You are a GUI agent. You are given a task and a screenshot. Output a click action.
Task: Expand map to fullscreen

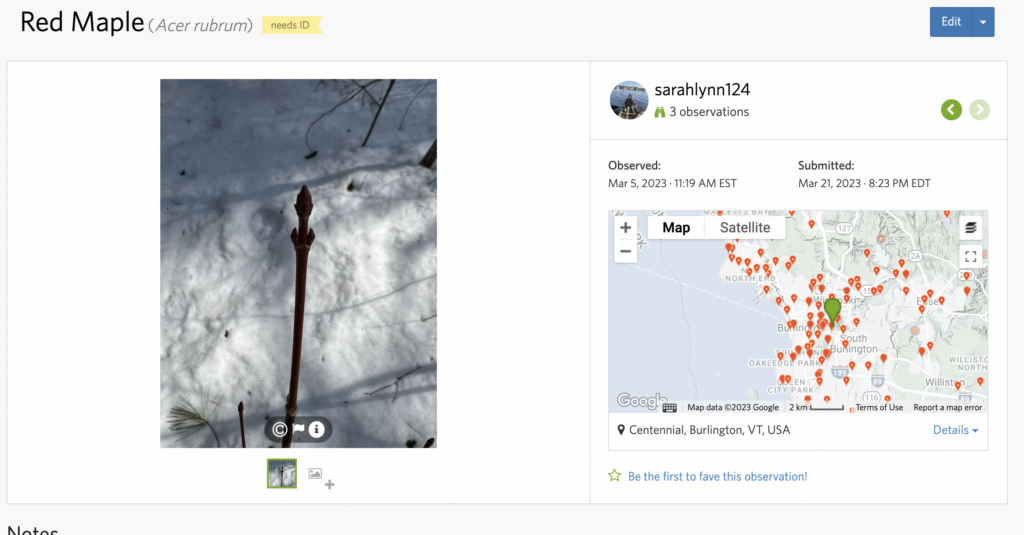click(970, 256)
